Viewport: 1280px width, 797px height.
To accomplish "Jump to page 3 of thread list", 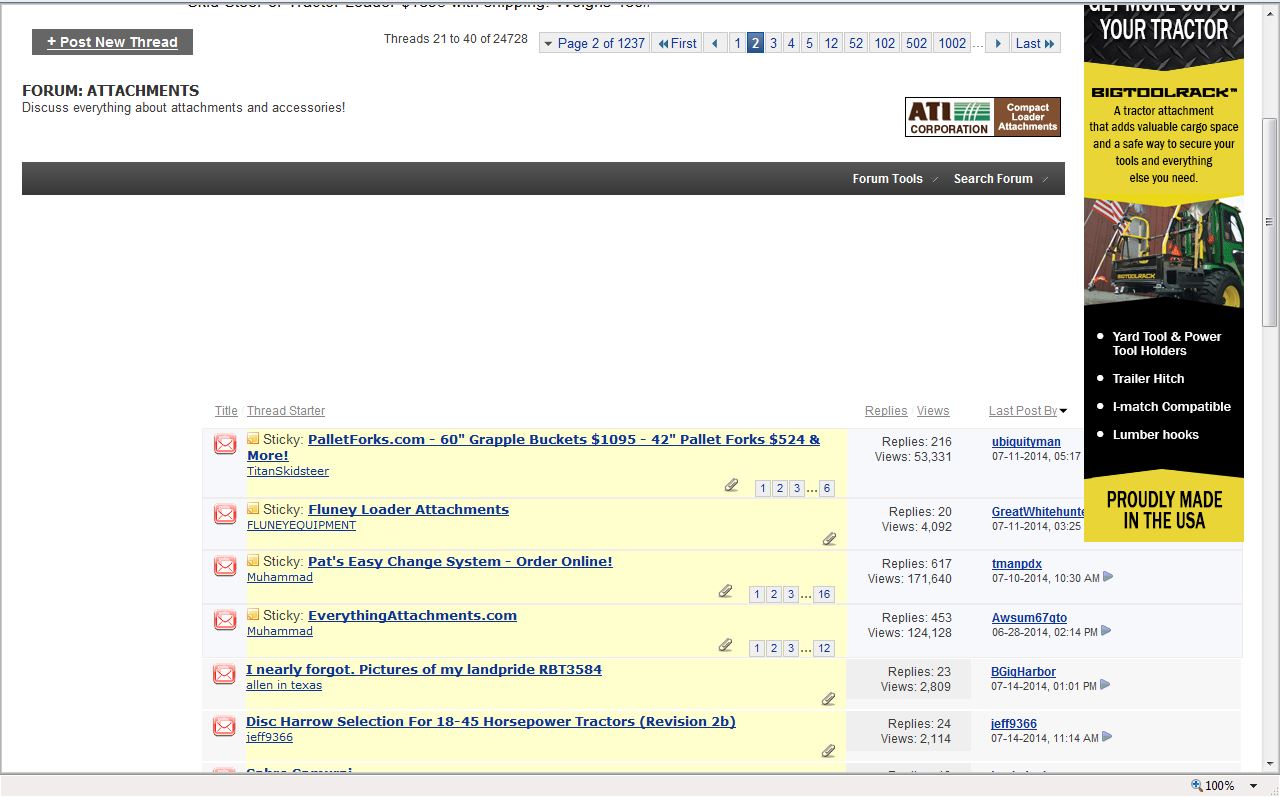I will tap(773, 43).
